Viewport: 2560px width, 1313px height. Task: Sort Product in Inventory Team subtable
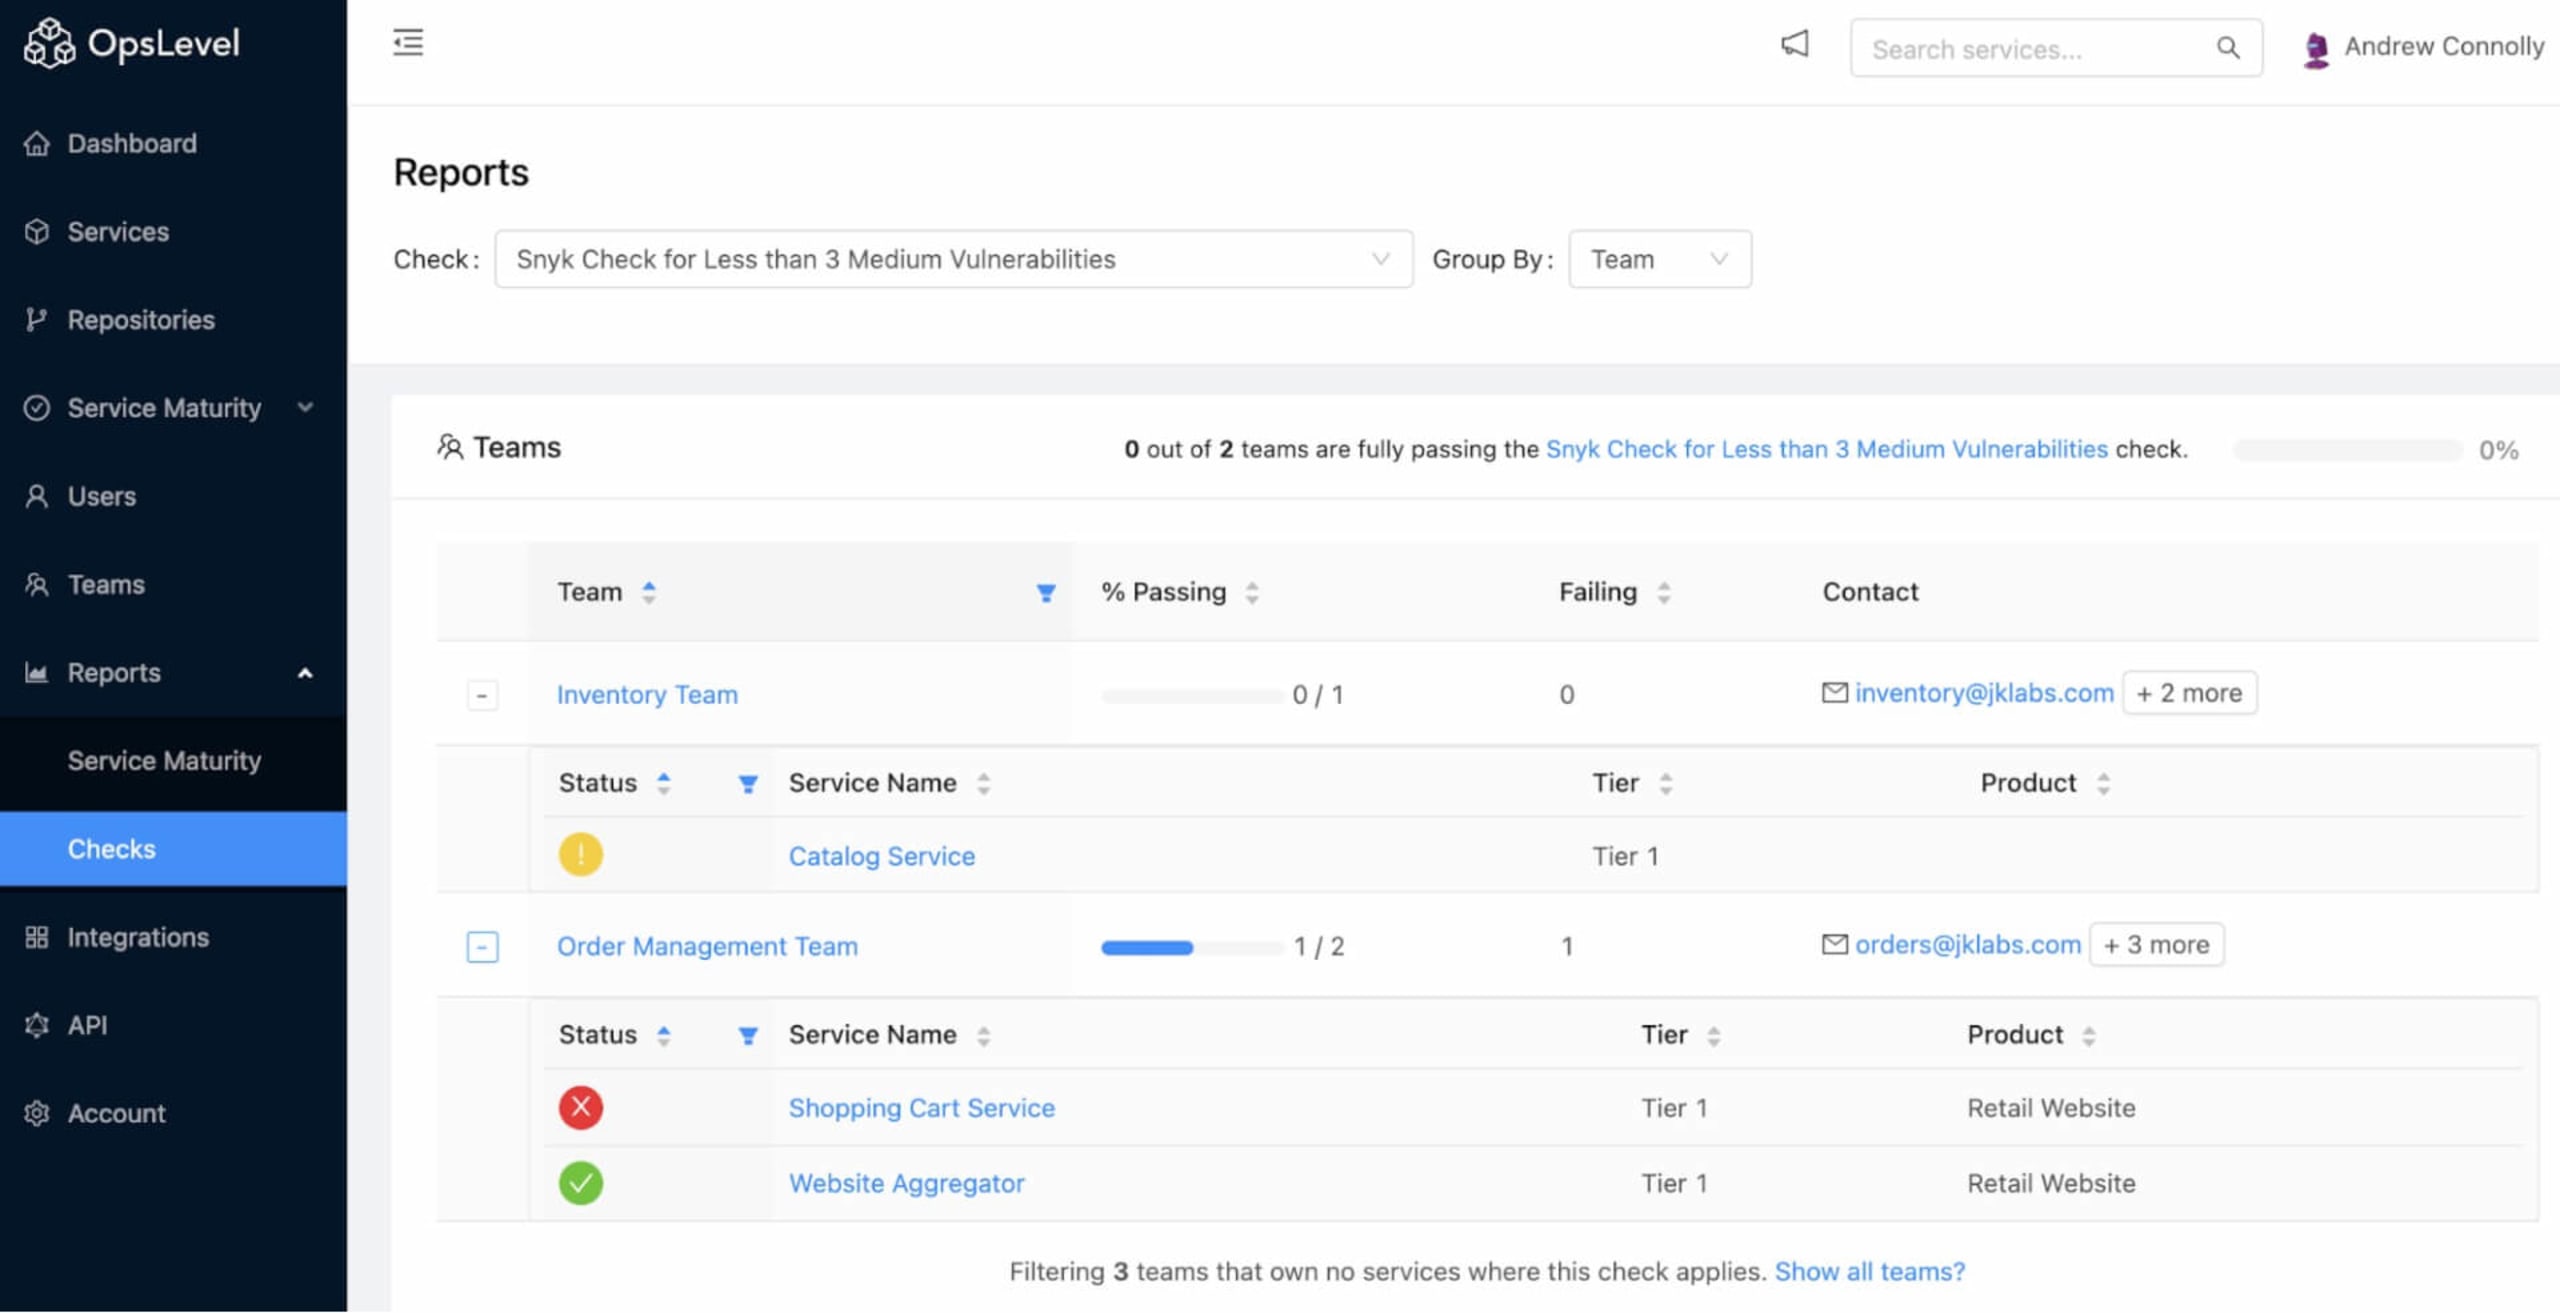point(2104,783)
